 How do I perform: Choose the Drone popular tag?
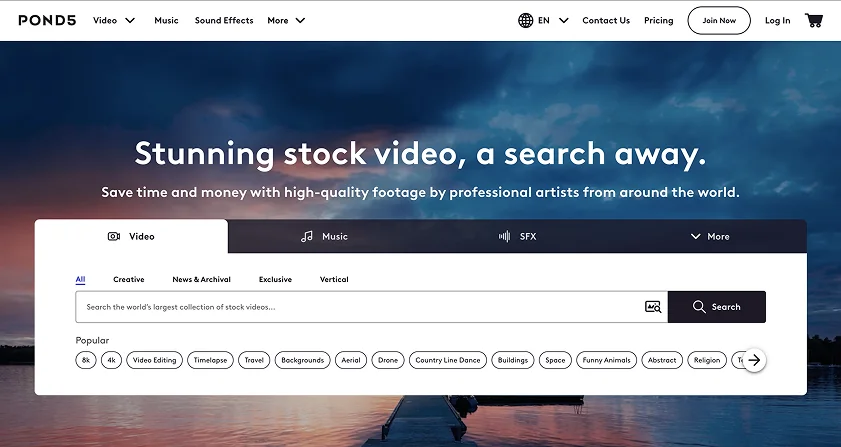388,360
